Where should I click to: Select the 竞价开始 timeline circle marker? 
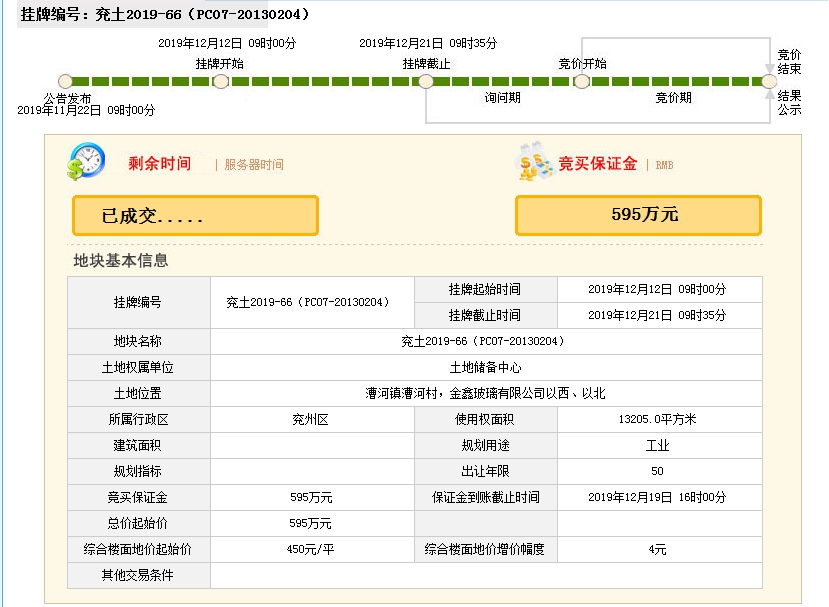click(582, 81)
